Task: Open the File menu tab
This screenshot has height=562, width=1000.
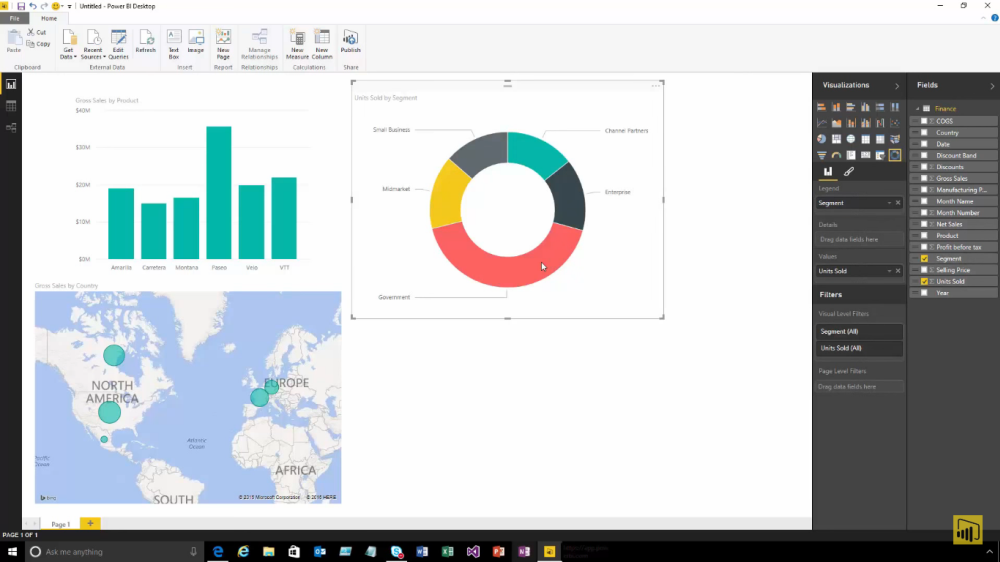Action: pyautogui.click(x=15, y=18)
